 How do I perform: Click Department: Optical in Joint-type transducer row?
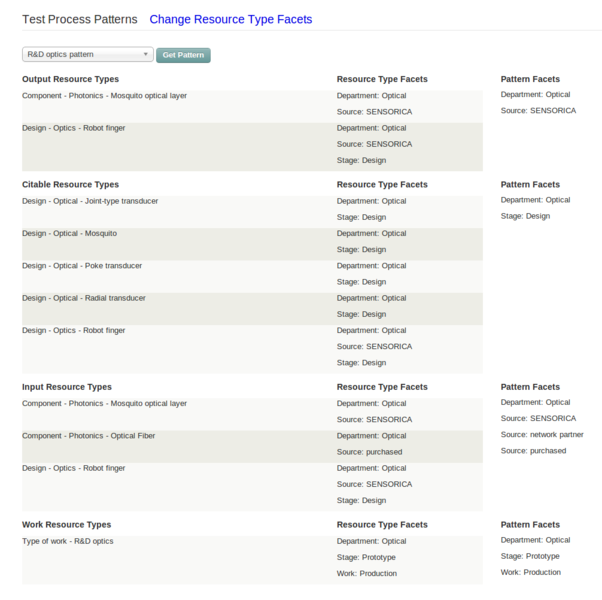pyautogui.click(x=371, y=201)
